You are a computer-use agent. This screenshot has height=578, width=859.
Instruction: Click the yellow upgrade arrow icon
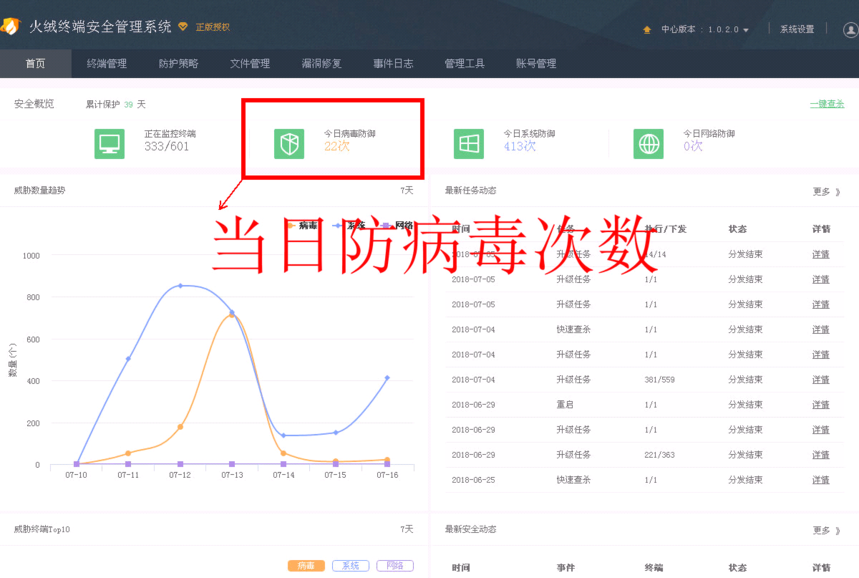click(647, 28)
